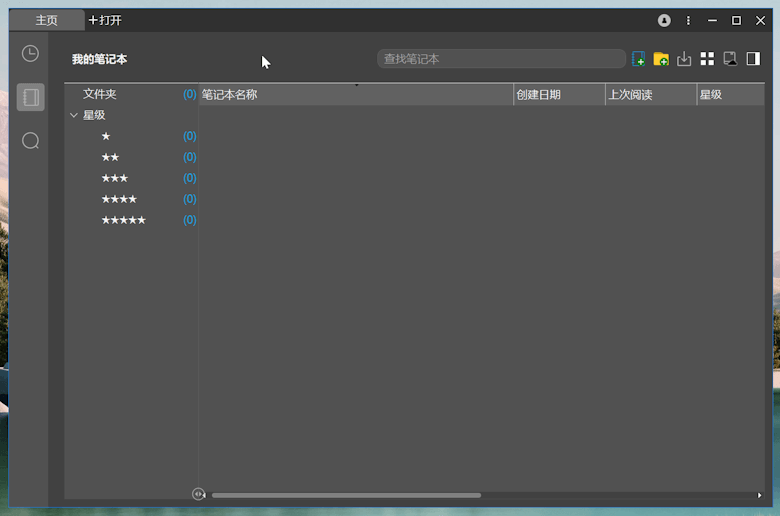Collapse the 星级 tree group

[x=74, y=115]
